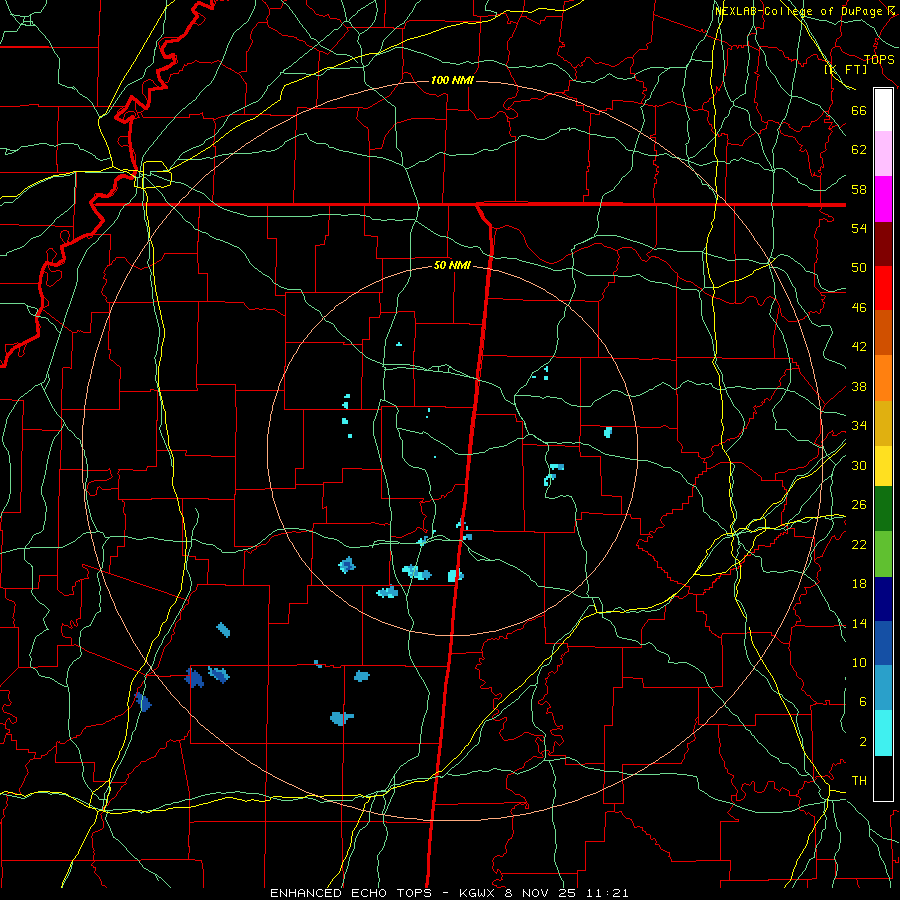The image size is (900, 900).
Task: Click the 2 legend value
Action: [862, 742]
